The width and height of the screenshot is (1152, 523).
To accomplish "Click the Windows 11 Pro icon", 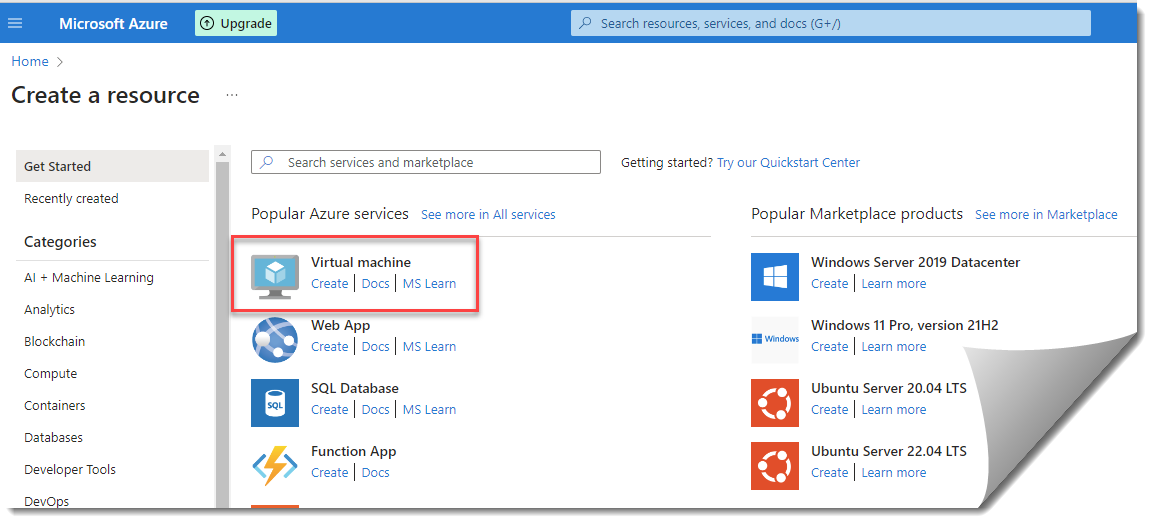I will (x=774, y=339).
